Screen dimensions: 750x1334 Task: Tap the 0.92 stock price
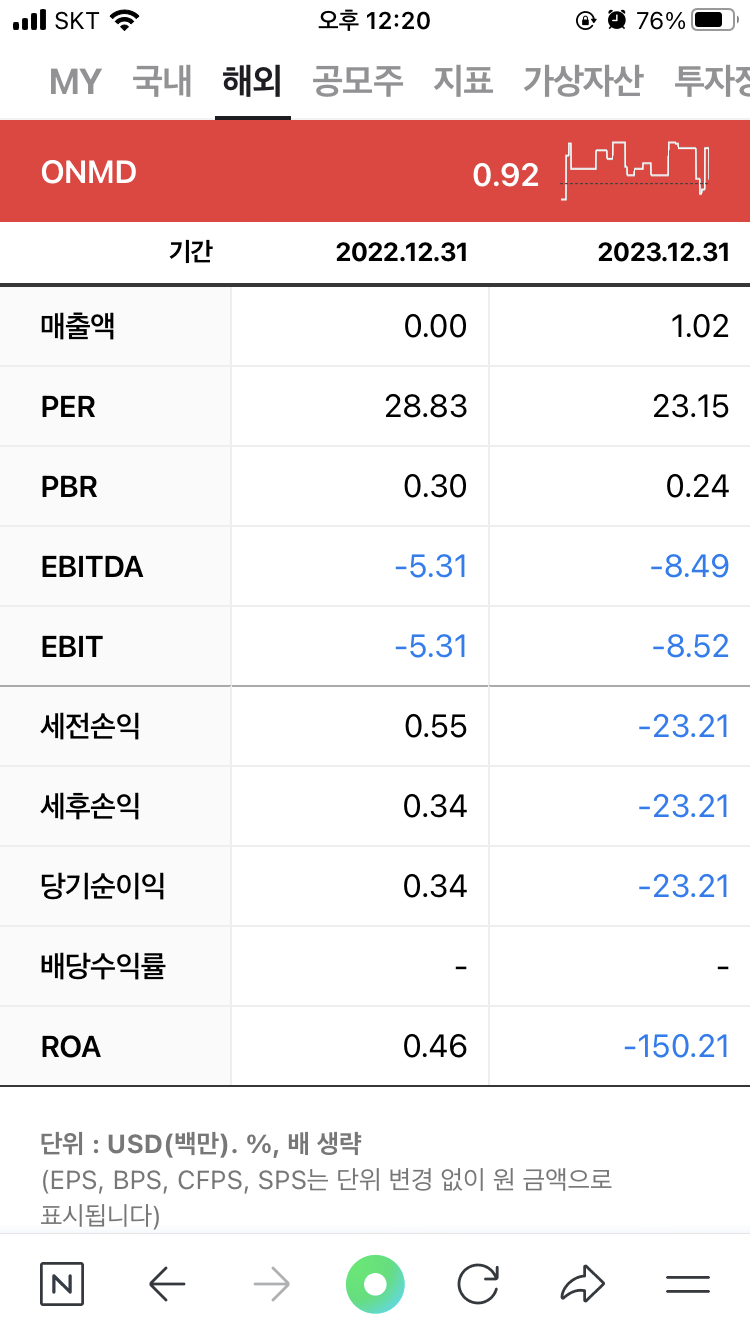505,175
